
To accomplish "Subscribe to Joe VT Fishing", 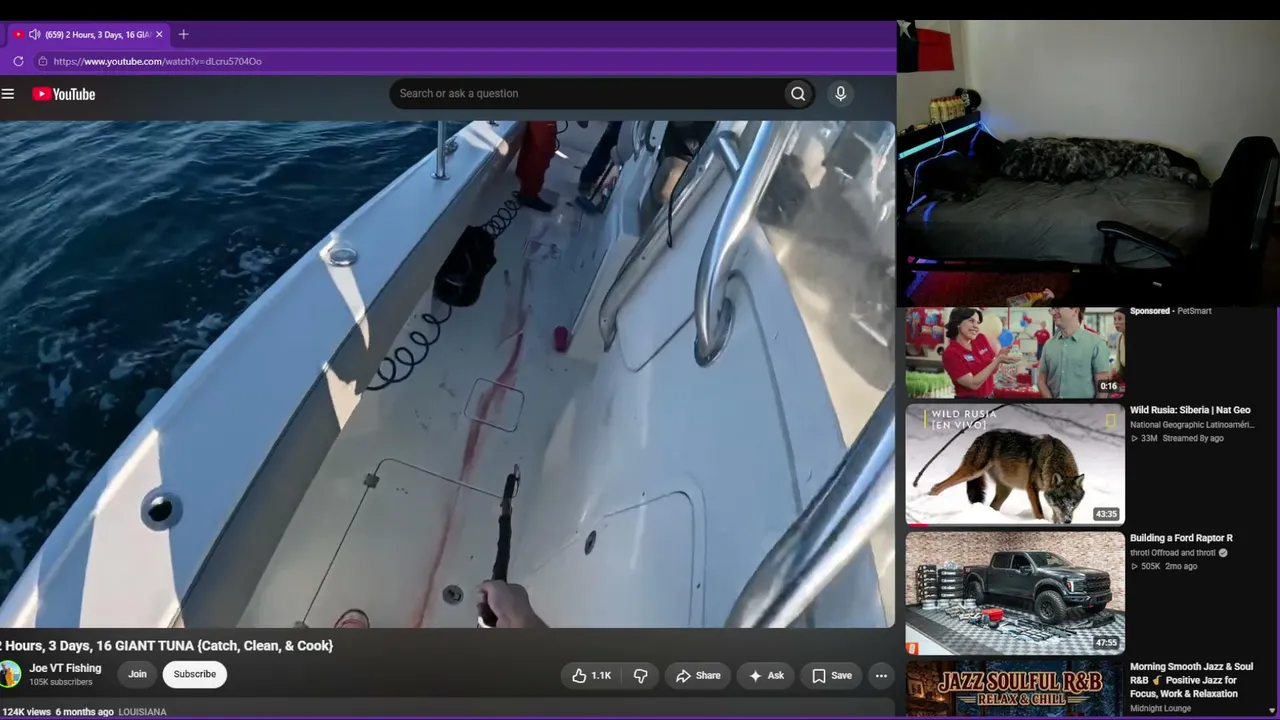I will coord(195,674).
